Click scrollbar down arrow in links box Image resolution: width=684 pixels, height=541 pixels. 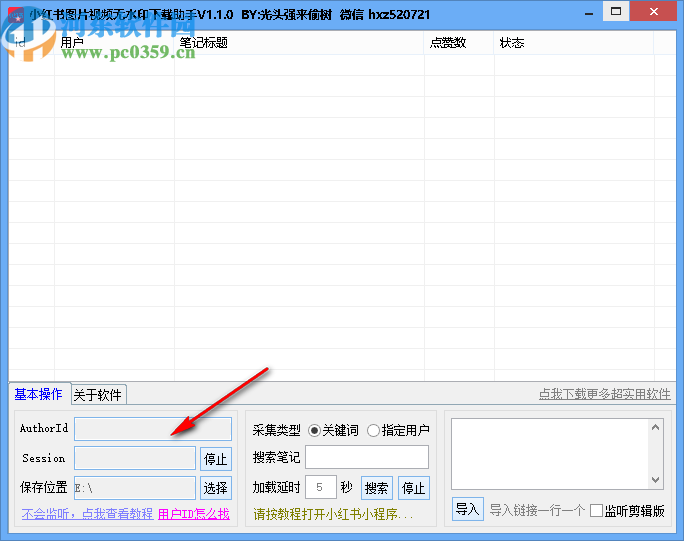pyautogui.click(x=656, y=480)
